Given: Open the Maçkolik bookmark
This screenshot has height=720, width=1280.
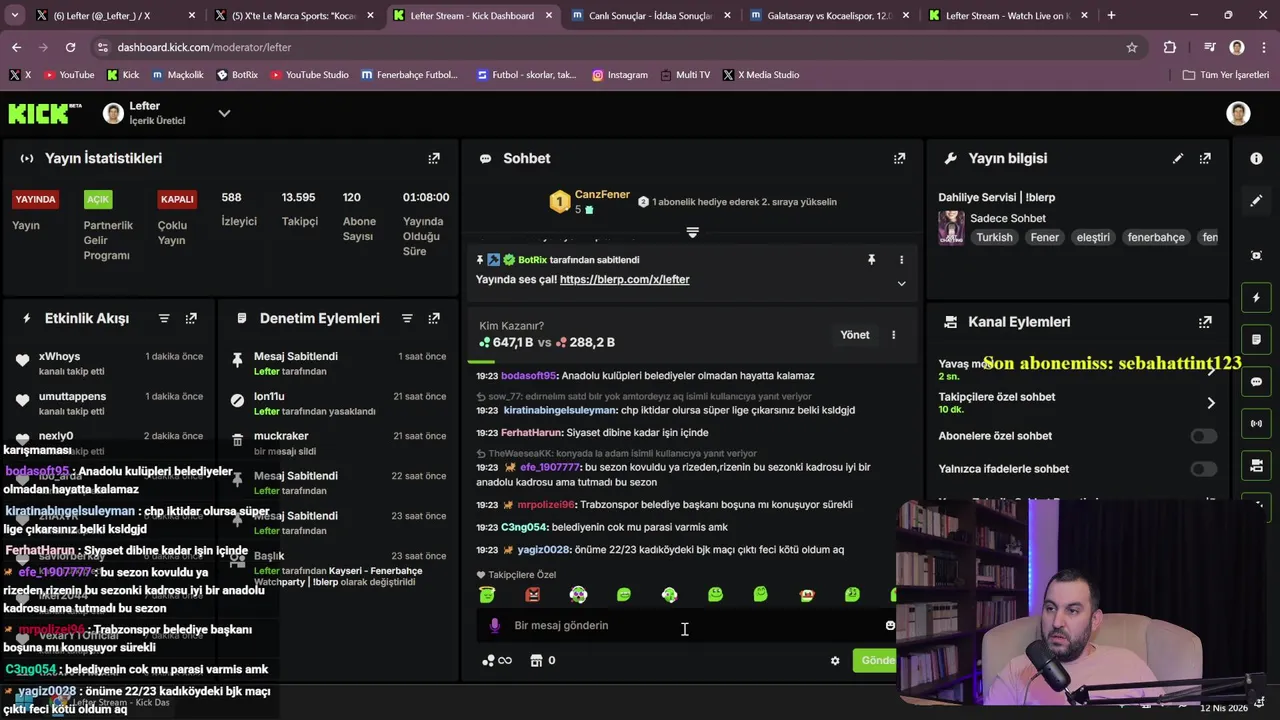Looking at the screenshot, I should tap(177, 75).
